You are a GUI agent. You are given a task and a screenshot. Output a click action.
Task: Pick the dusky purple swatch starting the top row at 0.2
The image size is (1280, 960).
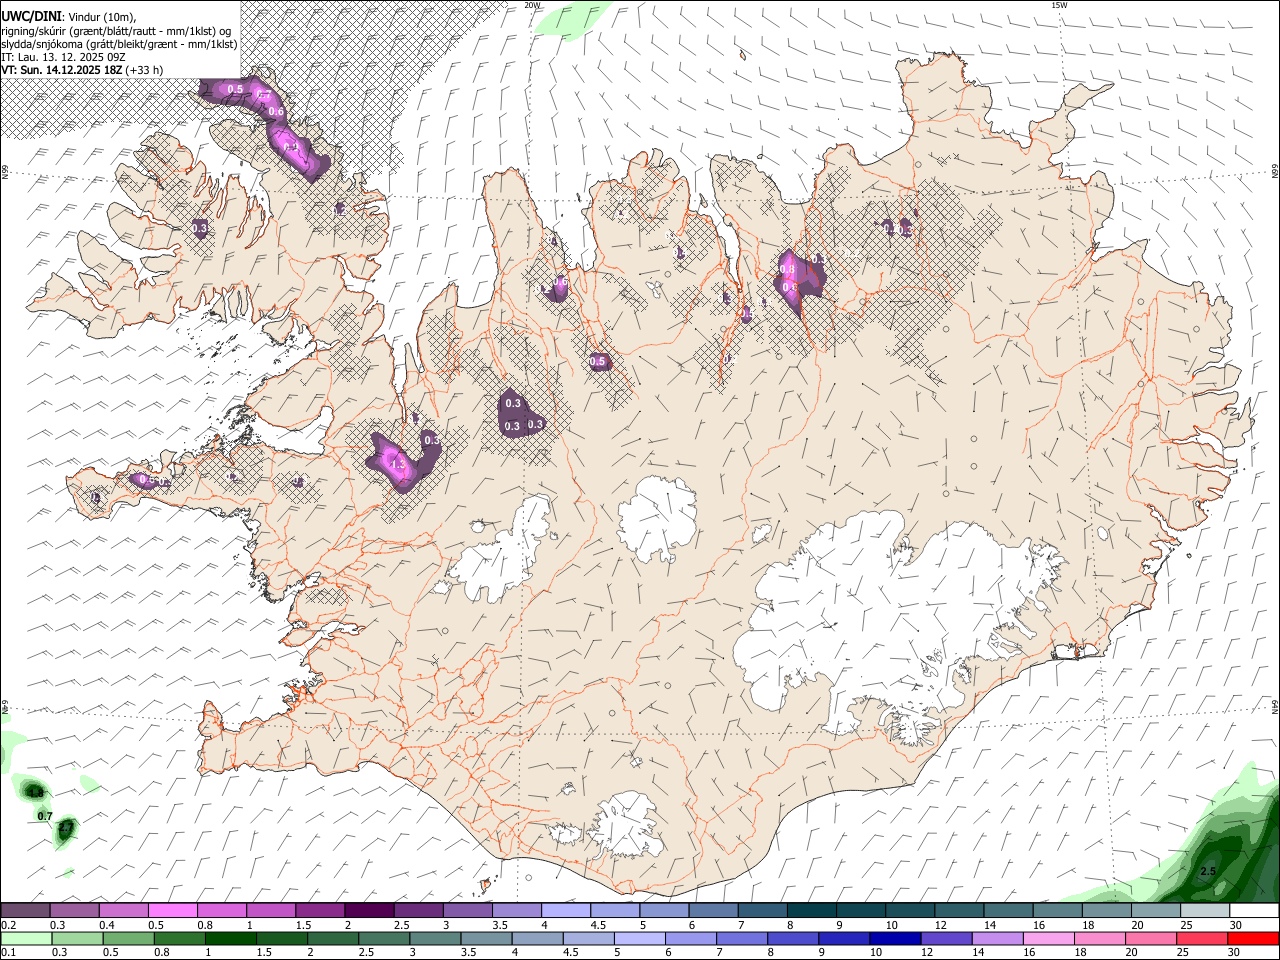point(25,911)
